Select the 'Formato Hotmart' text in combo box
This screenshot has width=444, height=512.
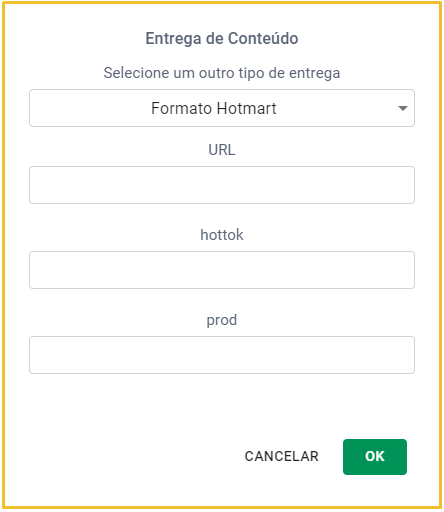[214, 108]
